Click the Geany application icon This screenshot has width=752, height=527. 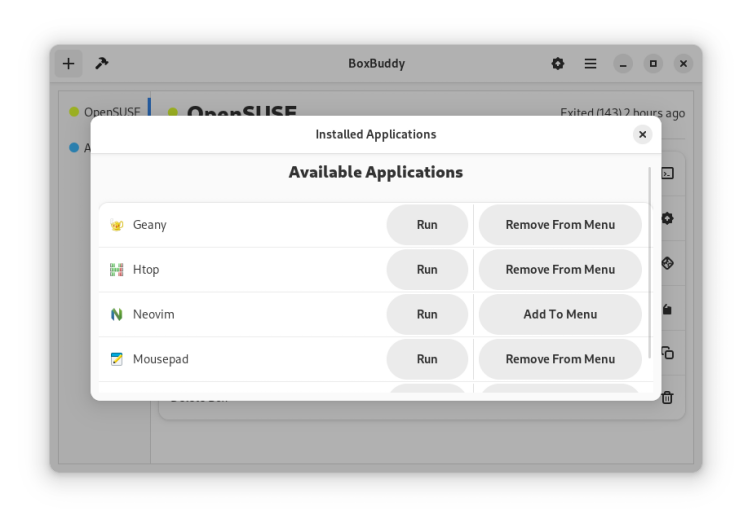(117, 225)
